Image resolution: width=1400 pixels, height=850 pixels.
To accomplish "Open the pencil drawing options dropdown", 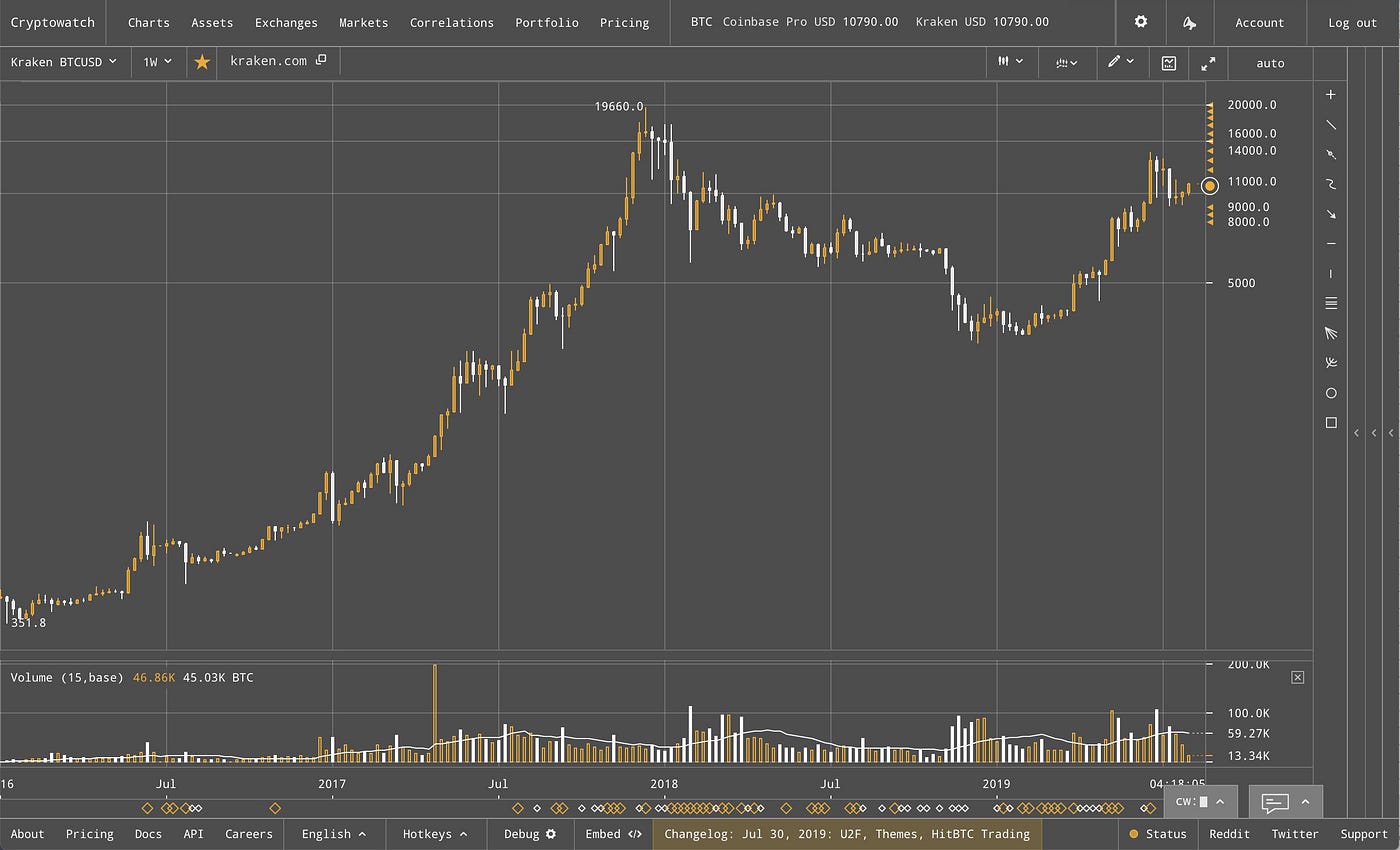I will (x=1120, y=62).
